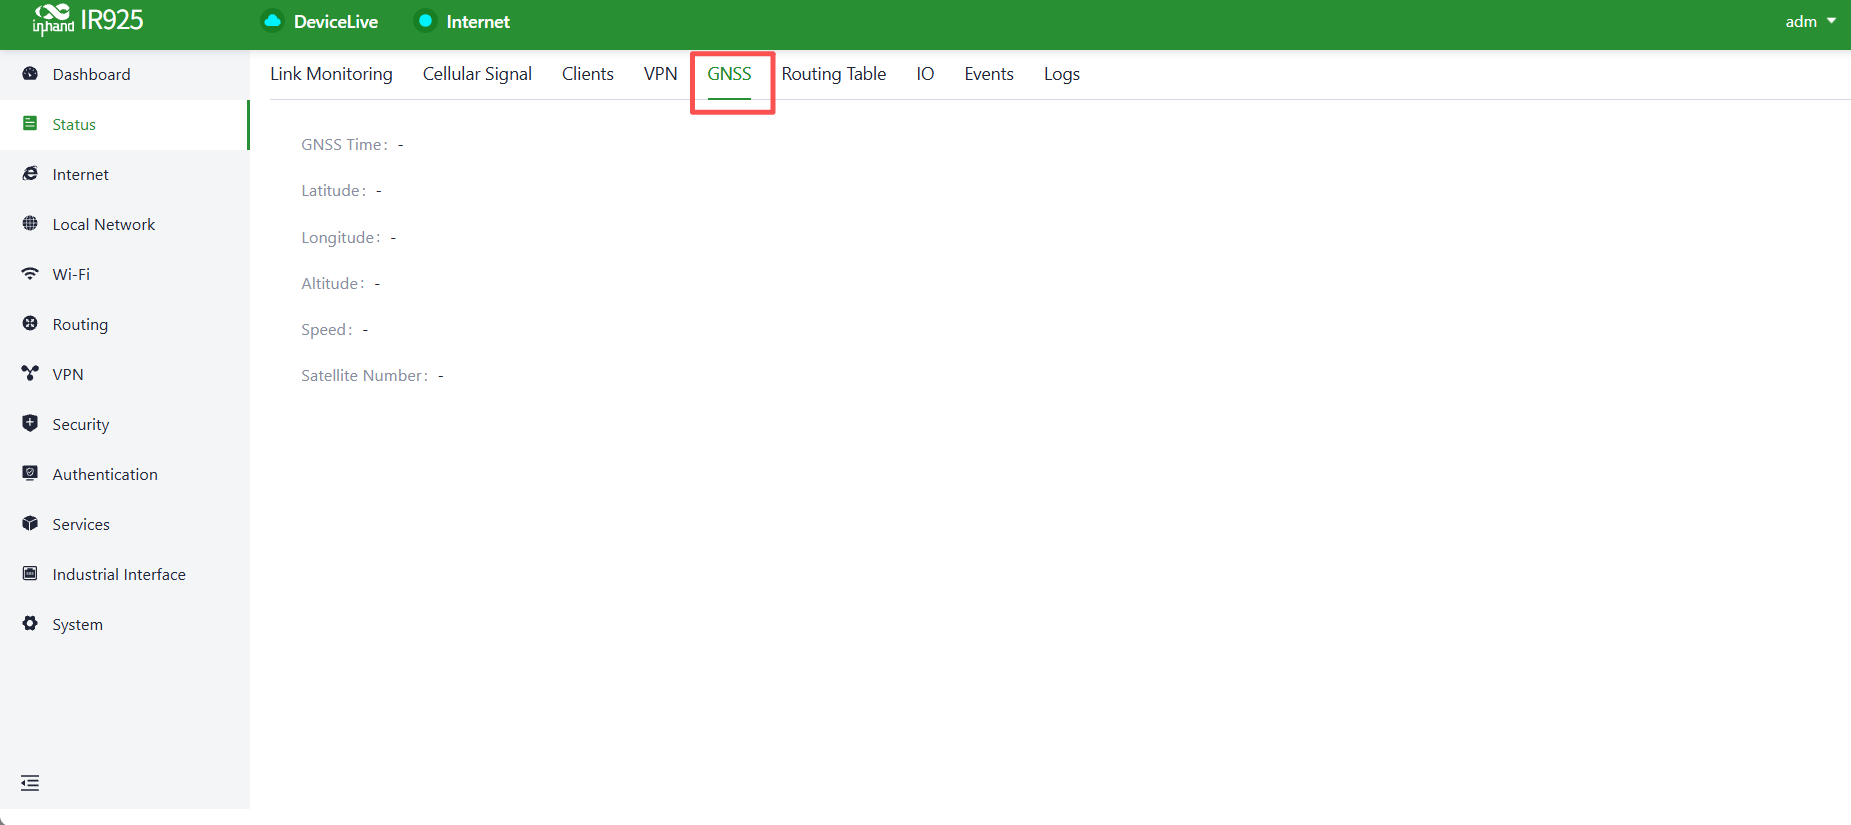
Task: Click the Latitude label
Action: (x=333, y=191)
